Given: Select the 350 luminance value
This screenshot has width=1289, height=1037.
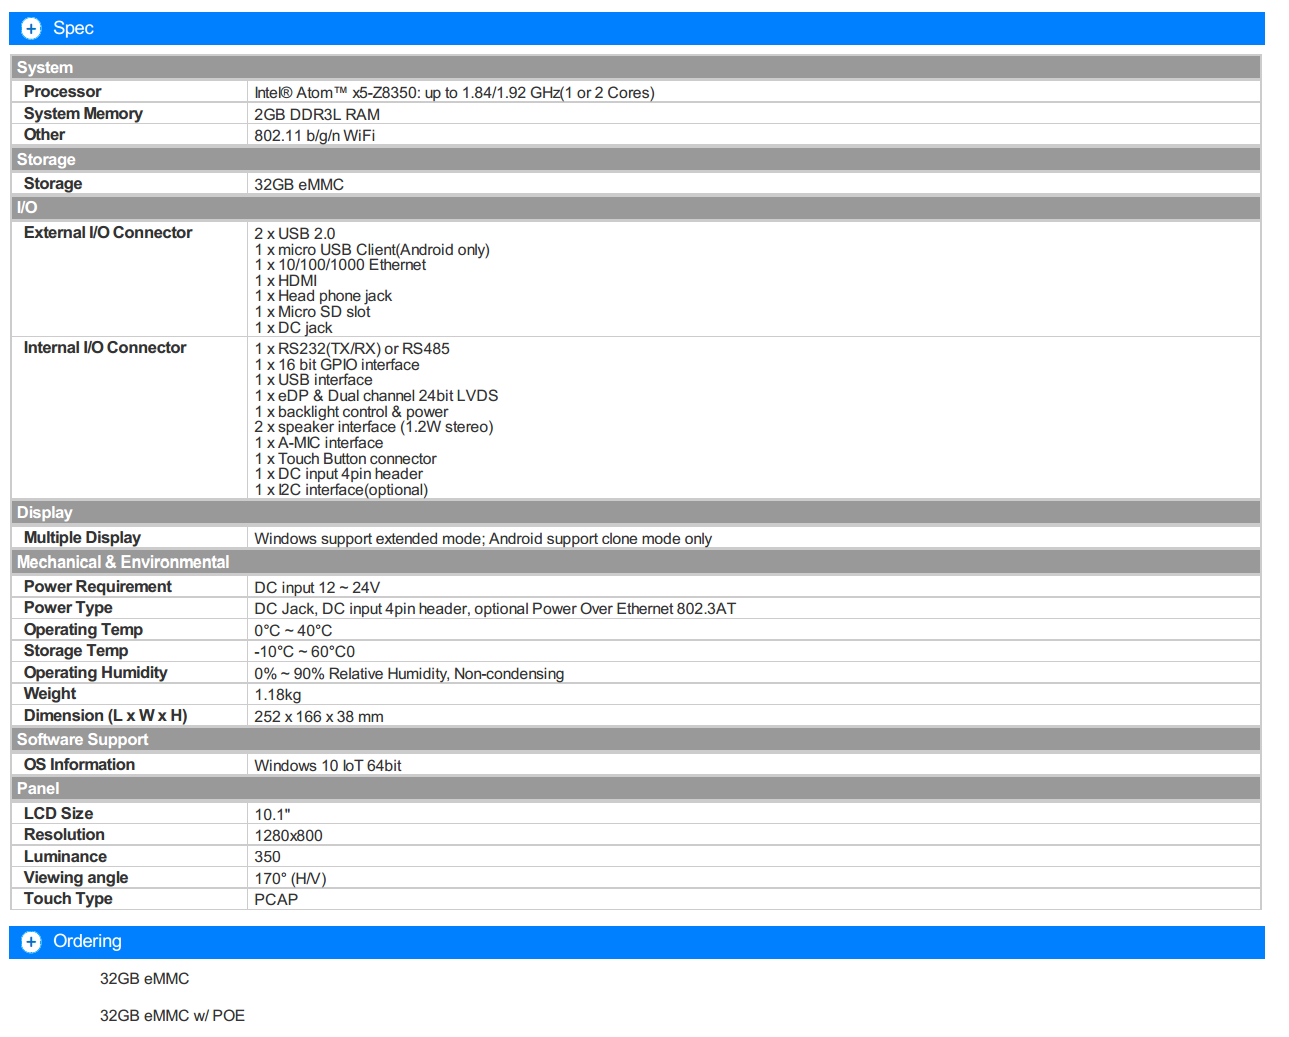Looking at the screenshot, I should click(267, 857).
